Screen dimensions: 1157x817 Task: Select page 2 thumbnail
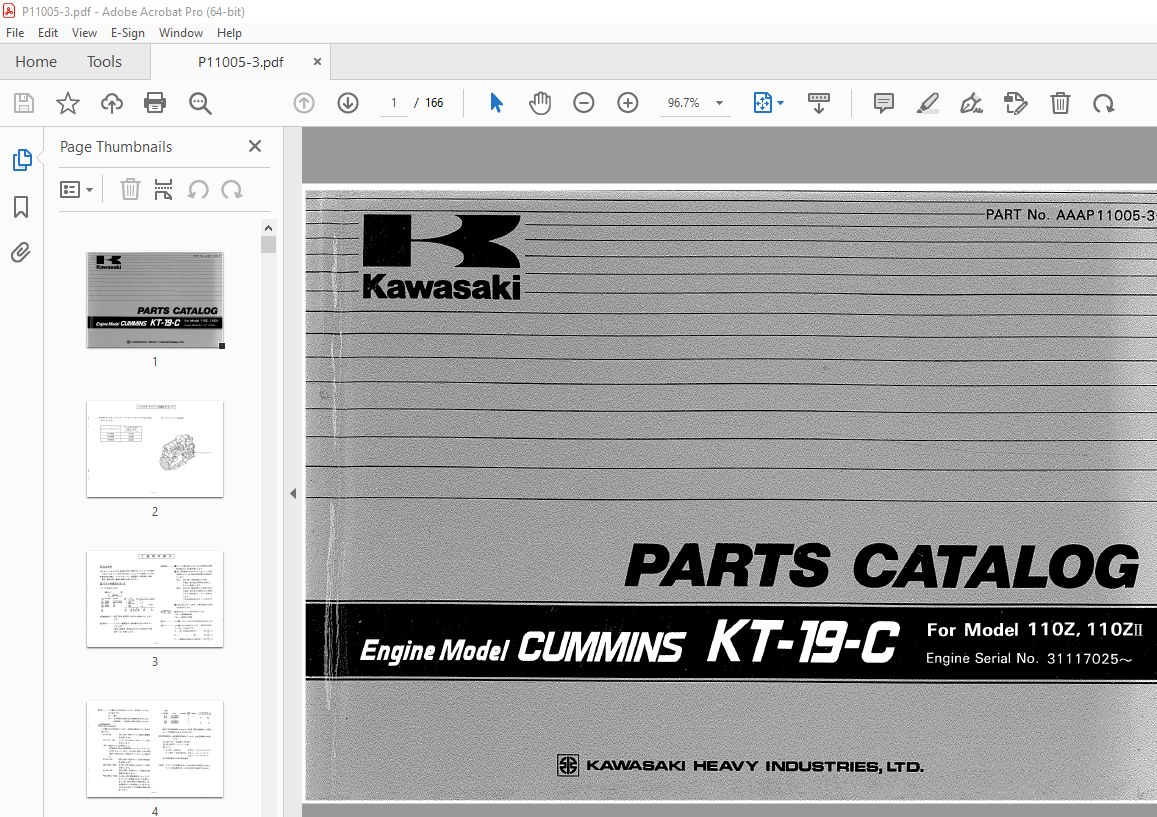(155, 449)
